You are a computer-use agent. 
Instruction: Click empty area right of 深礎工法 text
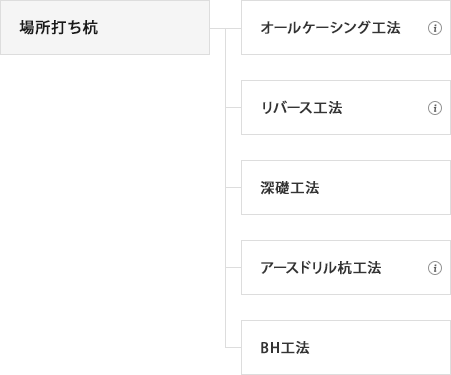(x=383, y=187)
